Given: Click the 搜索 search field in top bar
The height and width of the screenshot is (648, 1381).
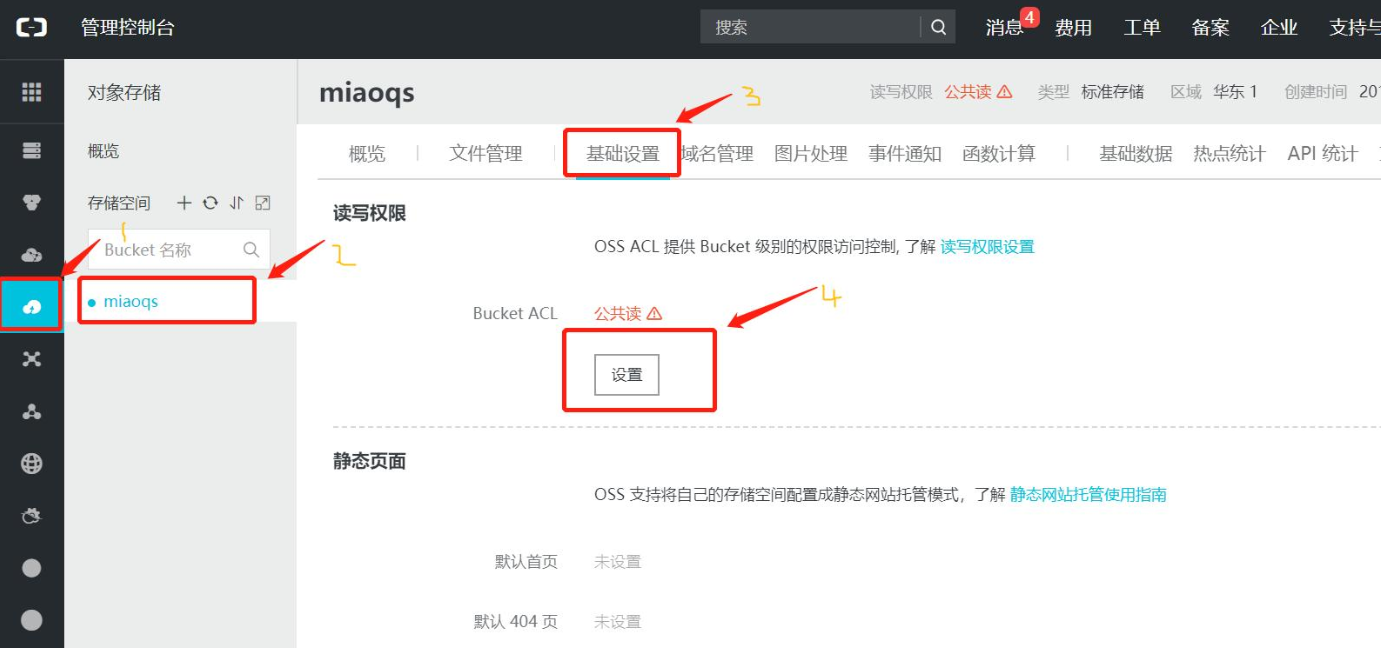Looking at the screenshot, I should [x=810, y=28].
